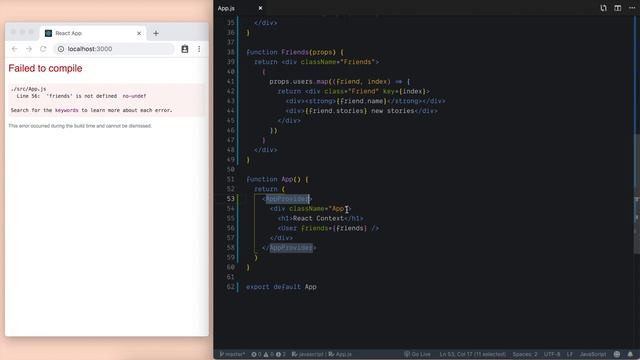Viewport: 640px width, 360px height.
Task: Click 'React Context' heading text on line 55
Action: [318, 218]
